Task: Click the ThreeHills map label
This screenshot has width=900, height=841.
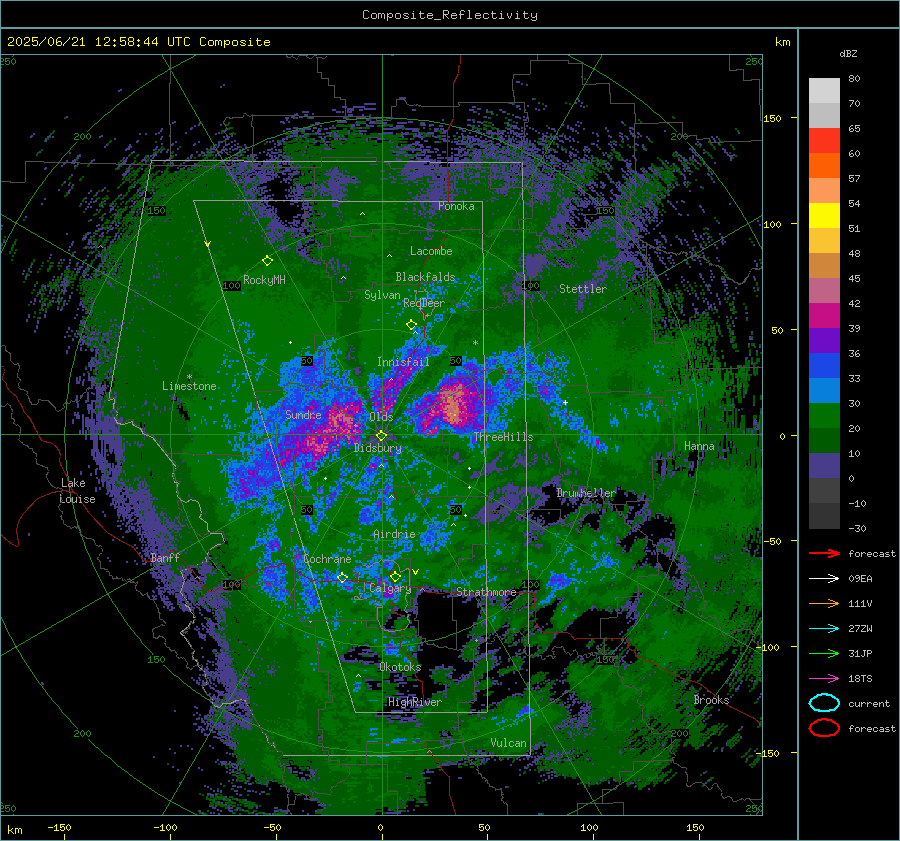Action: click(x=503, y=437)
